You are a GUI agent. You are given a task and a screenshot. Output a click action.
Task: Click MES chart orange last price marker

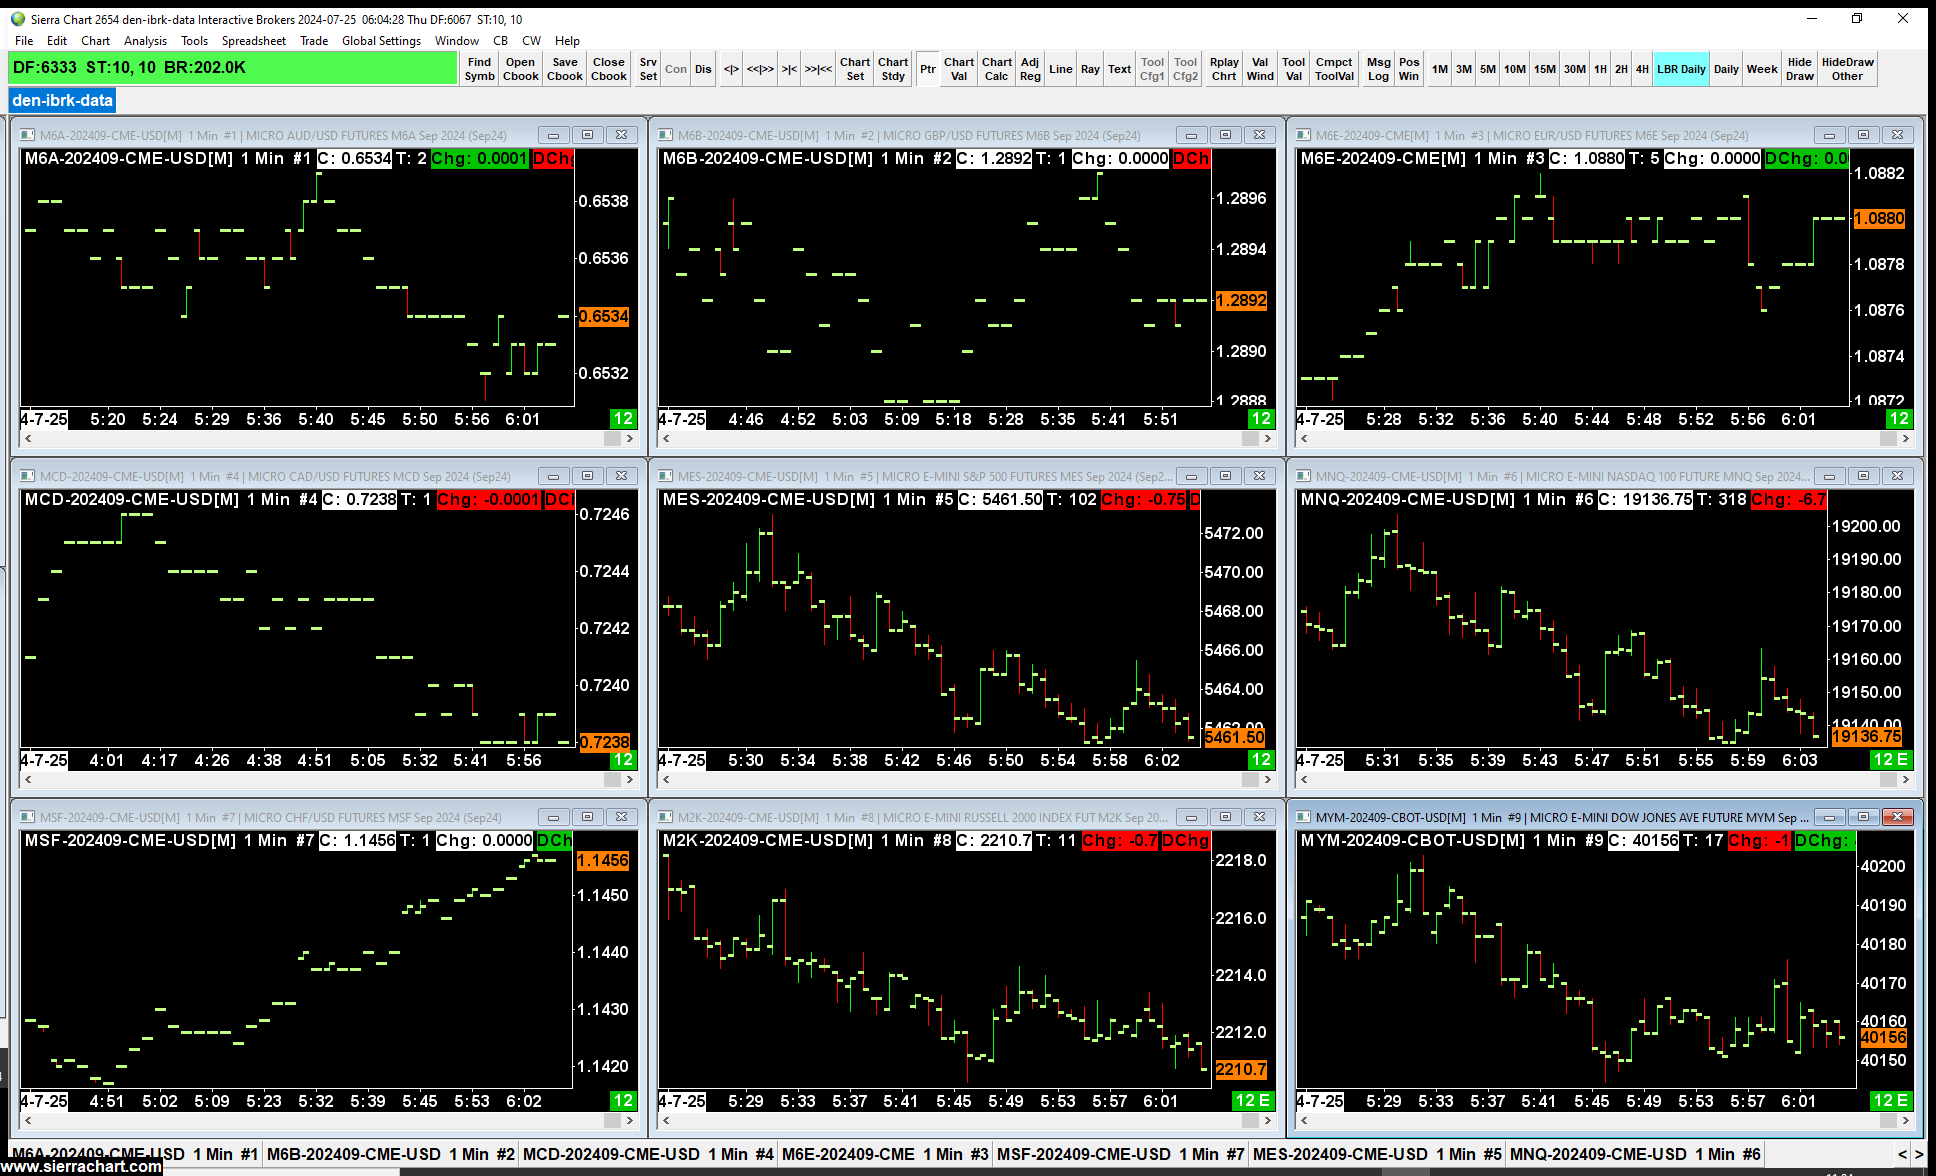point(1234,737)
